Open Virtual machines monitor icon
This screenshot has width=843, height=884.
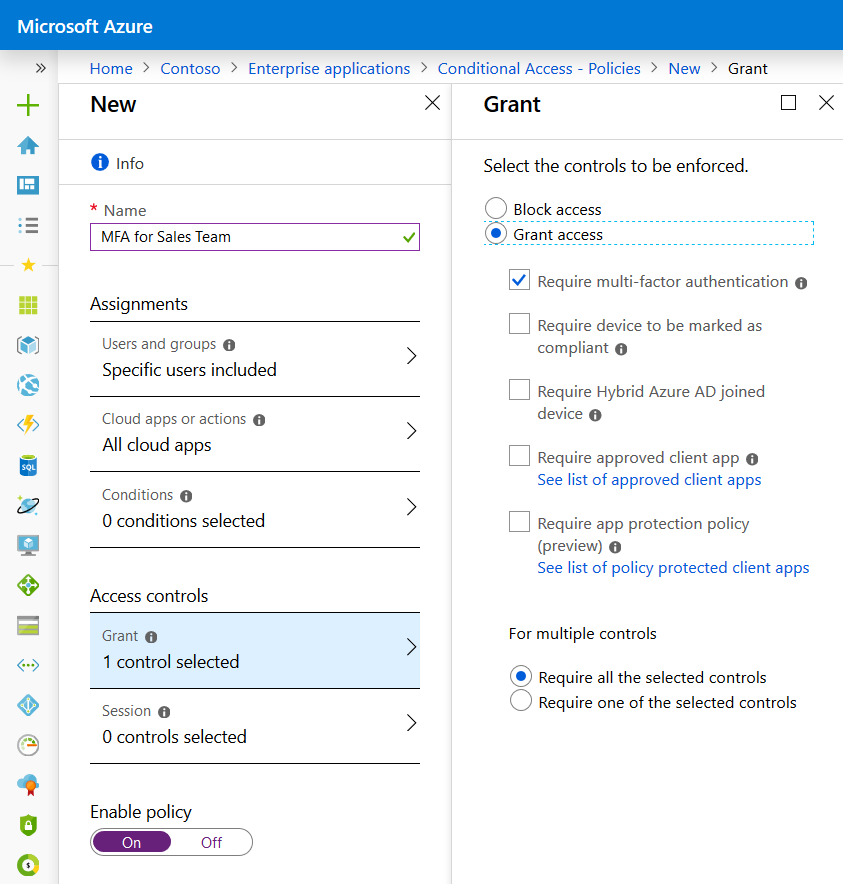[x=28, y=545]
